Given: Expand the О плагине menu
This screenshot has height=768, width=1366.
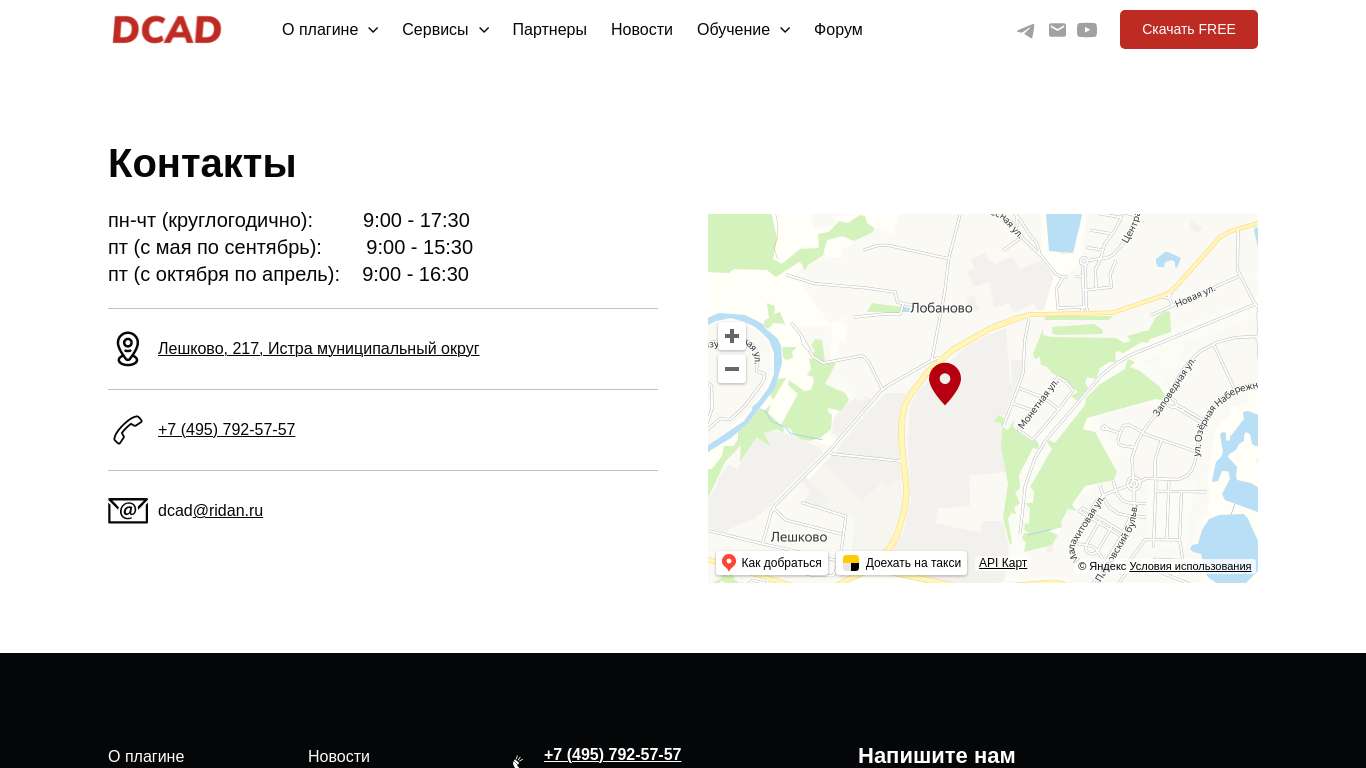Looking at the screenshot, I should (330, 30).
